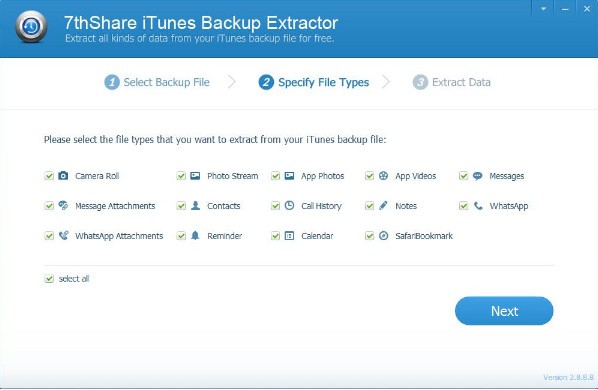Toggle the App Videos checkbox
598x390 pixels.
click(x=369, y=176)
